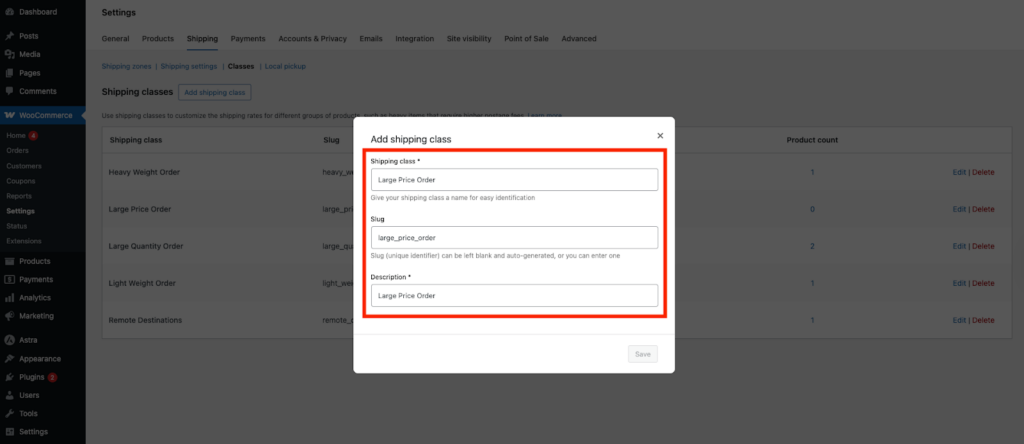Click the Learn more link
This screenshot has width=1024, height=444.
(545, 116)
